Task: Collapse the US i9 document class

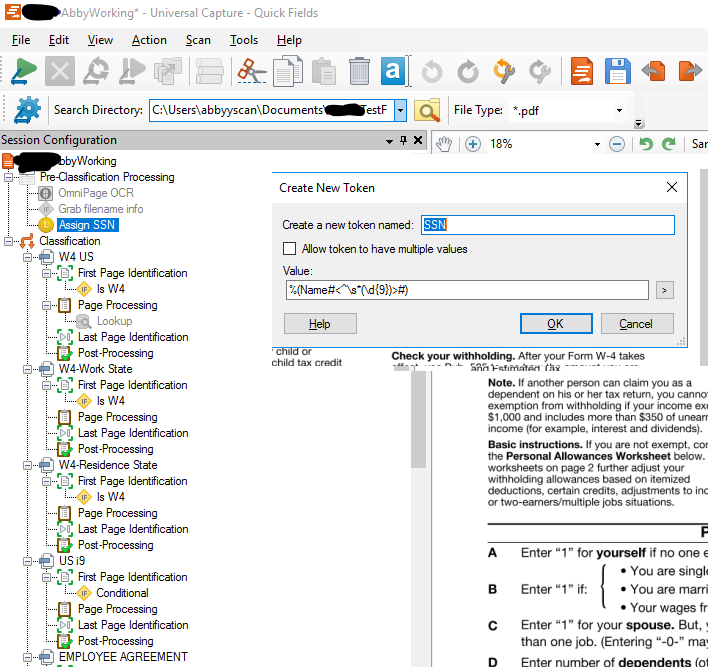Action: coord(28,561)
